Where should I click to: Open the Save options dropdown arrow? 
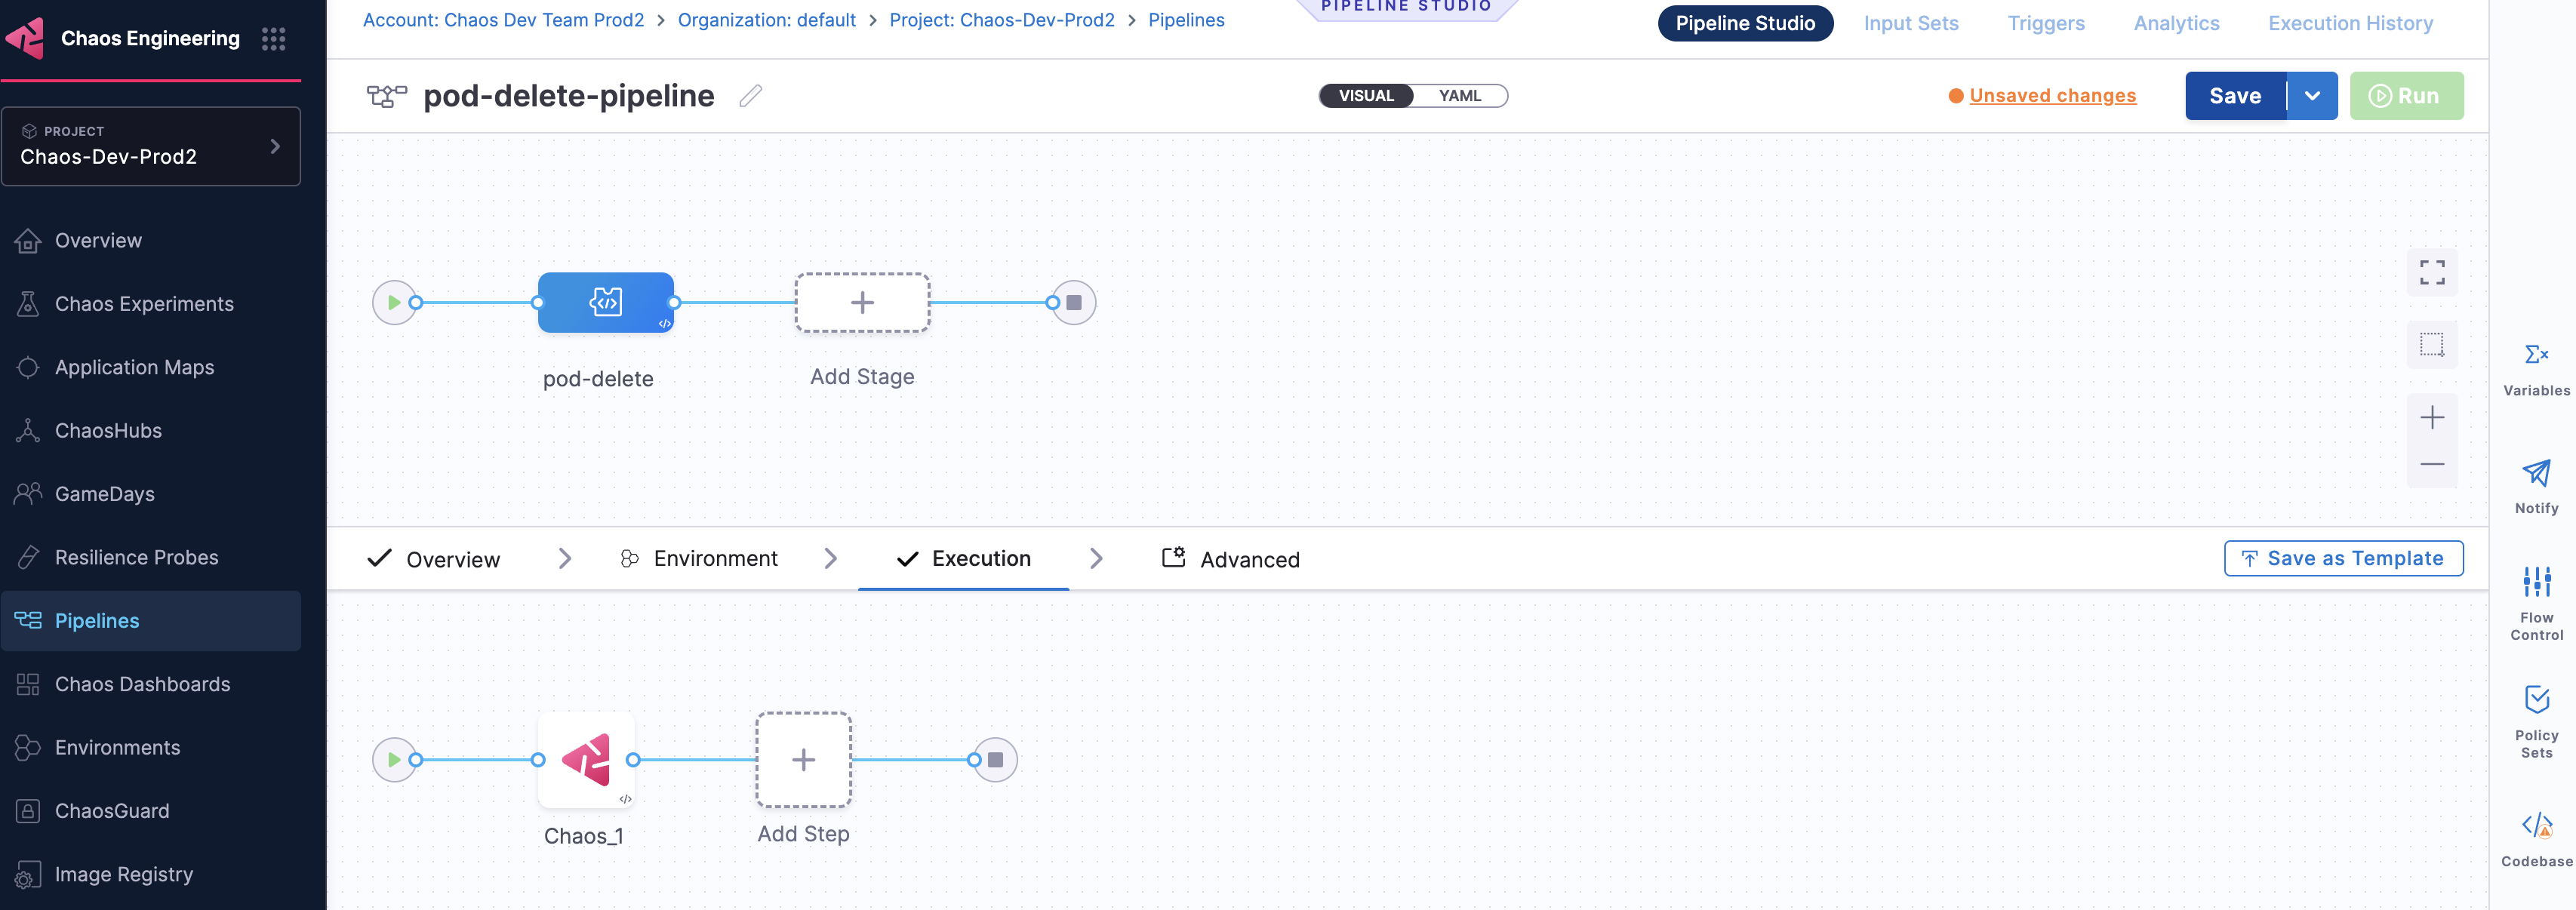pyautogui.click(x=2312, y=96)
